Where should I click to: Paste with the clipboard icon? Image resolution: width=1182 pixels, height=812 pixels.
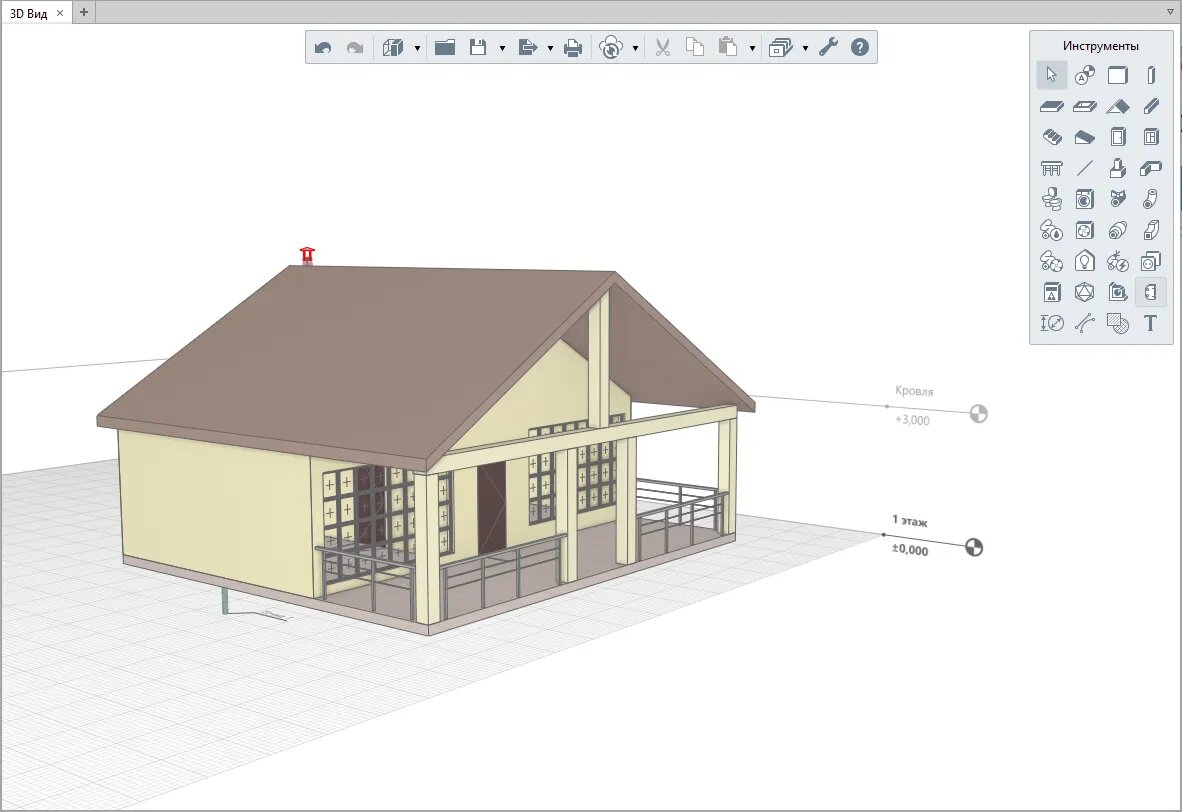tap(727, 47)
